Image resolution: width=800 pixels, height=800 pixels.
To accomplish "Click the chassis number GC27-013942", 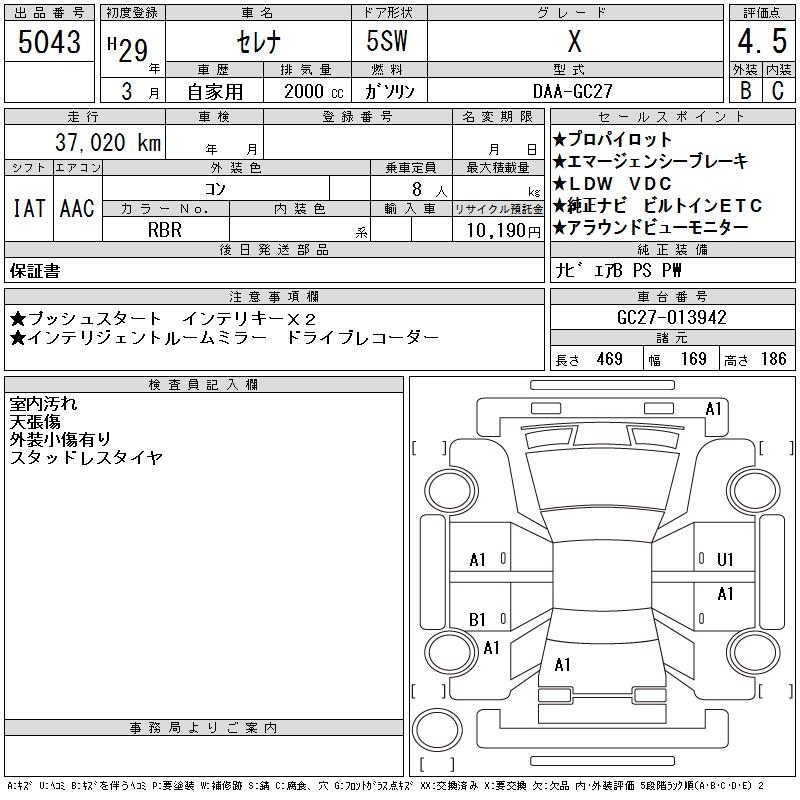I will coord(671,317).
